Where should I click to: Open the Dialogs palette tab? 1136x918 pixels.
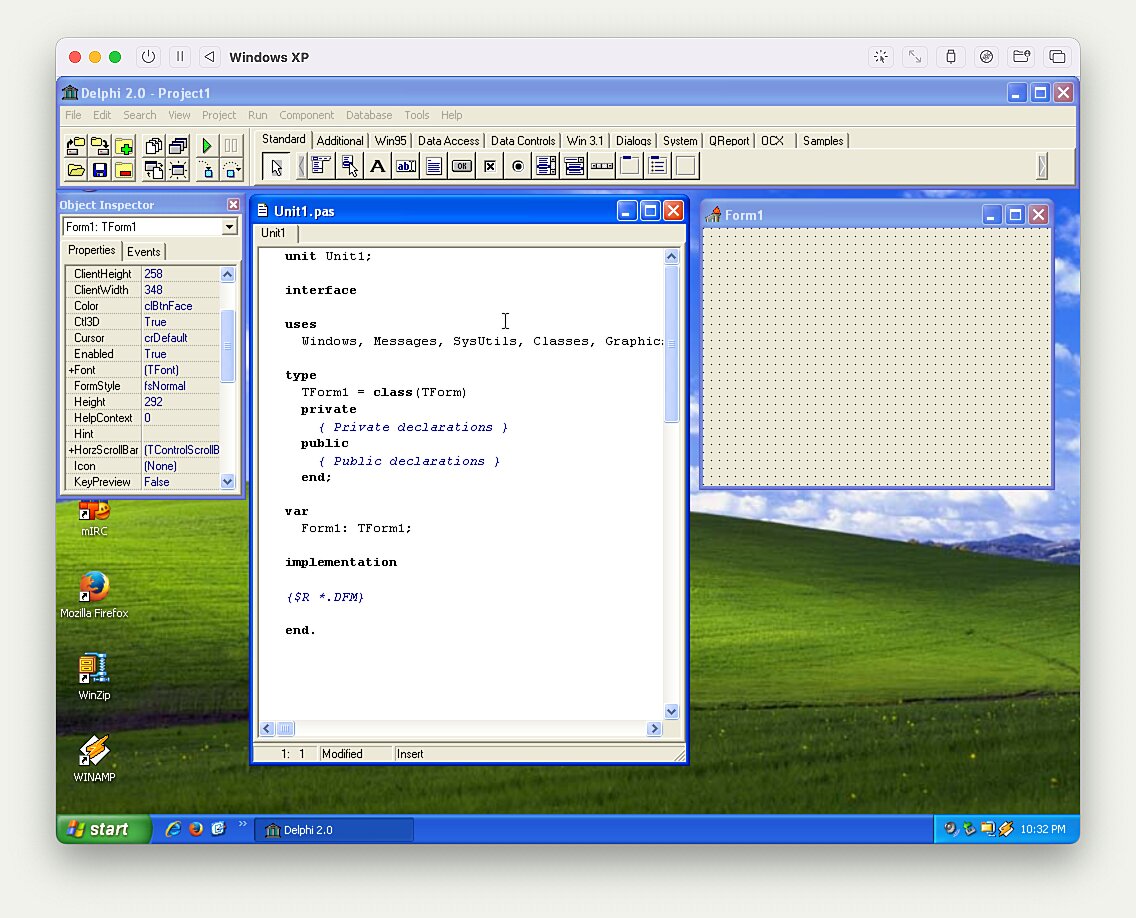pyautogui.click(x=633, y=141)
